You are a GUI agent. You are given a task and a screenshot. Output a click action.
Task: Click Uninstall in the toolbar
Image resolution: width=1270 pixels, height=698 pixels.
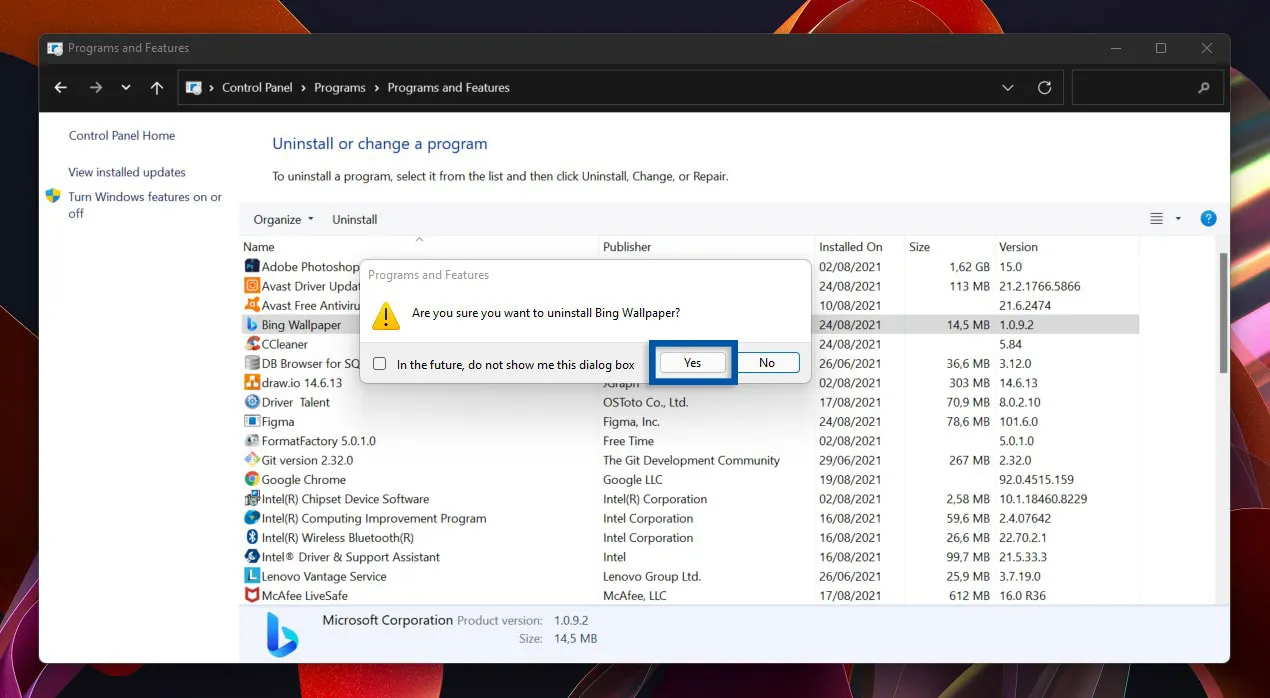click(354, 220)
